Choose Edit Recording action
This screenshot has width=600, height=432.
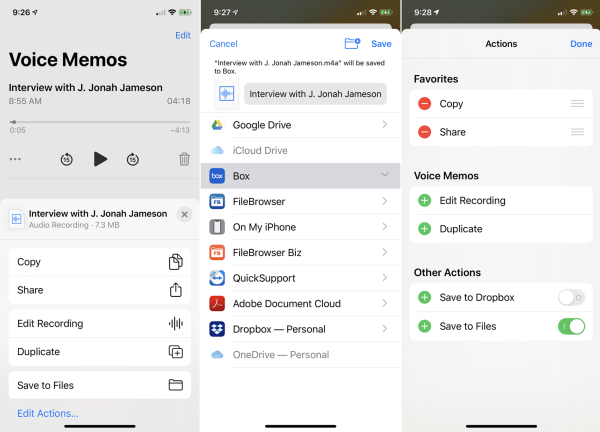coord(99,324)
